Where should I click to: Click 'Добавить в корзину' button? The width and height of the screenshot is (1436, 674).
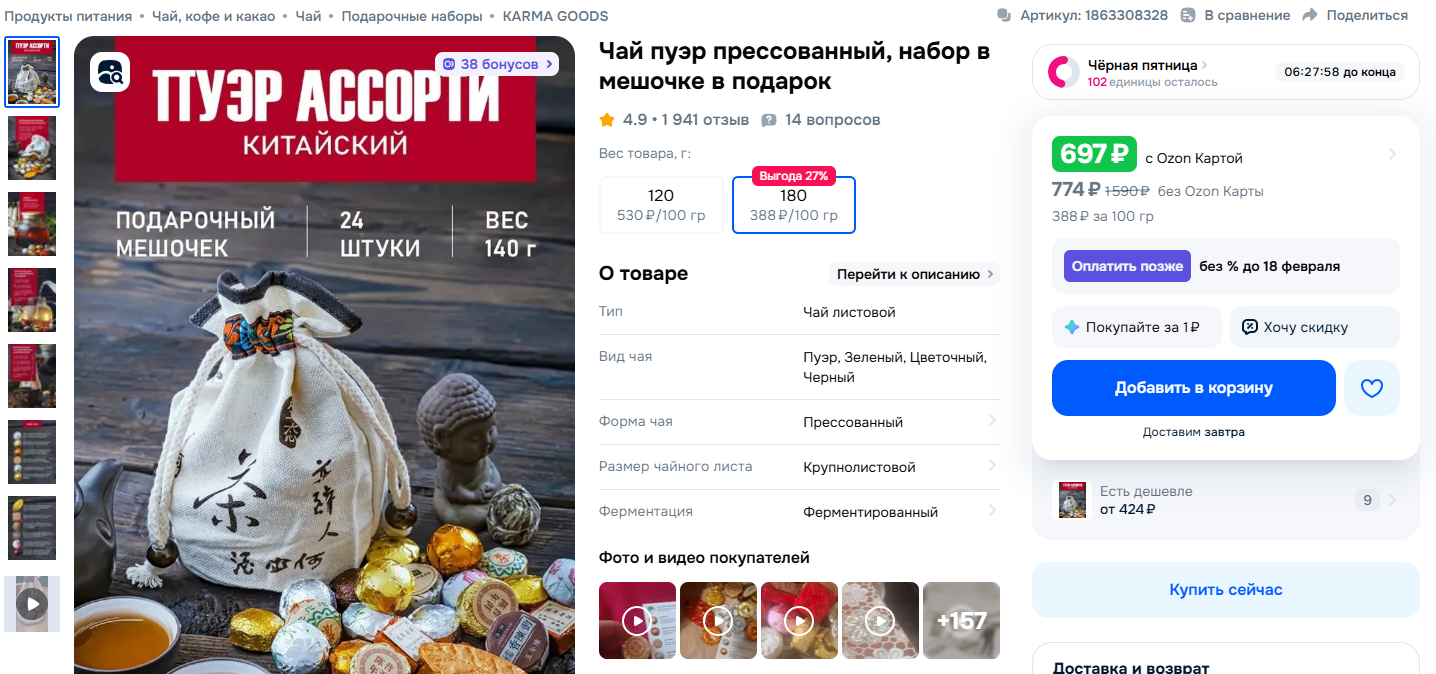click(1194, 388)
